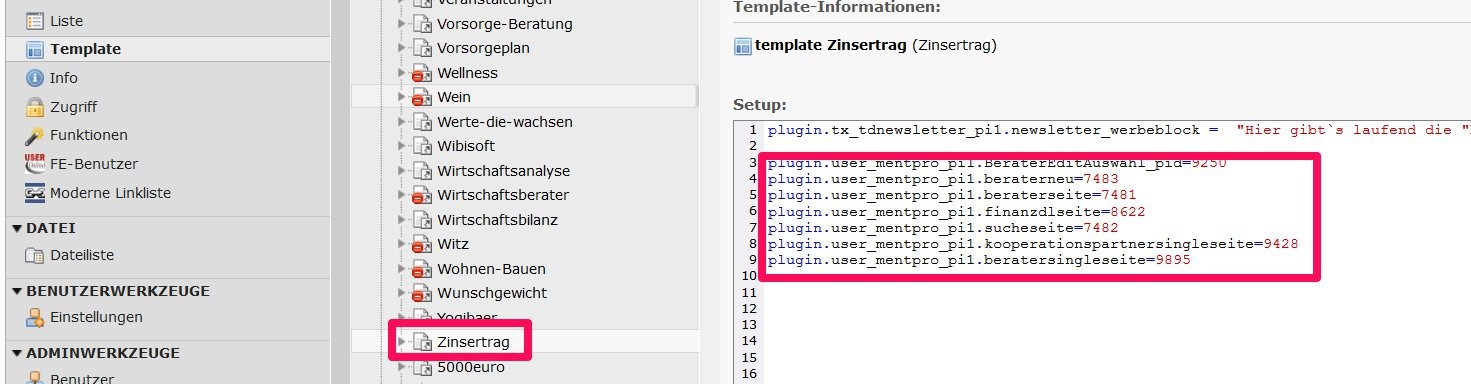Select the Info module icon
This screenshot has width=1471, height=384.
coord(34,78)
